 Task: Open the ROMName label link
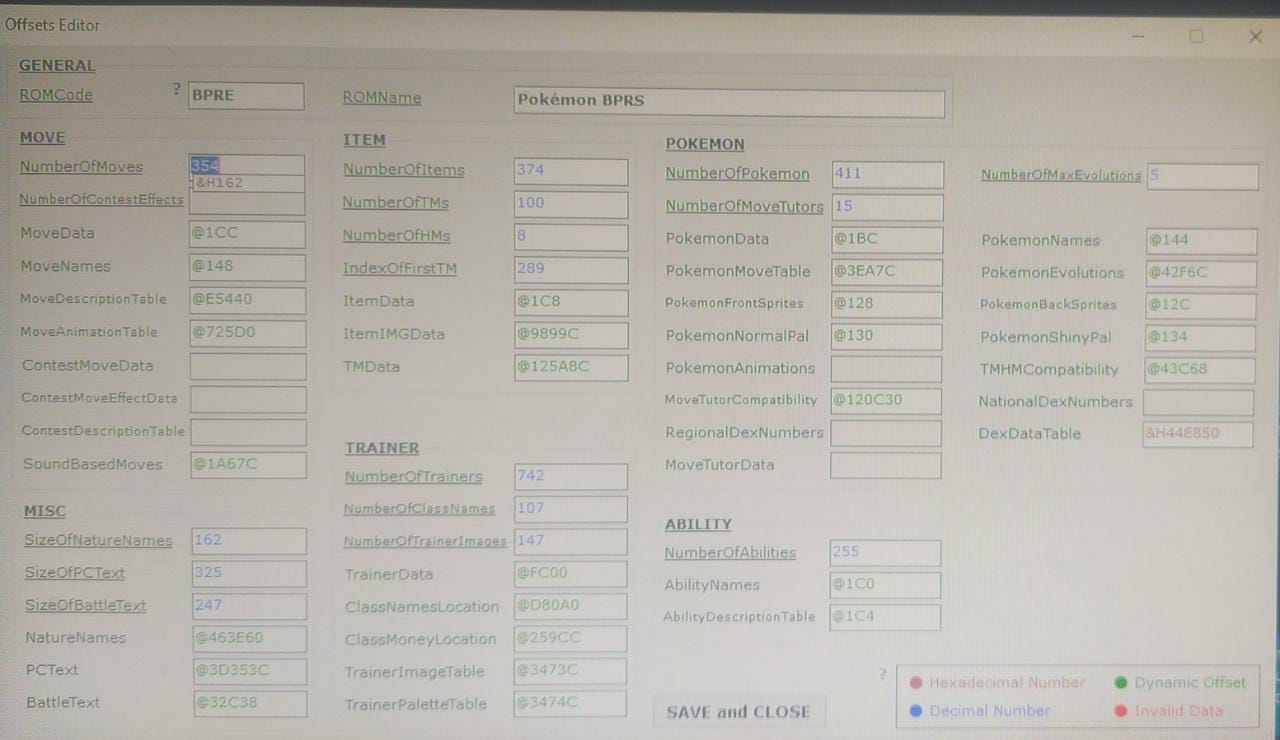(382, 98)
